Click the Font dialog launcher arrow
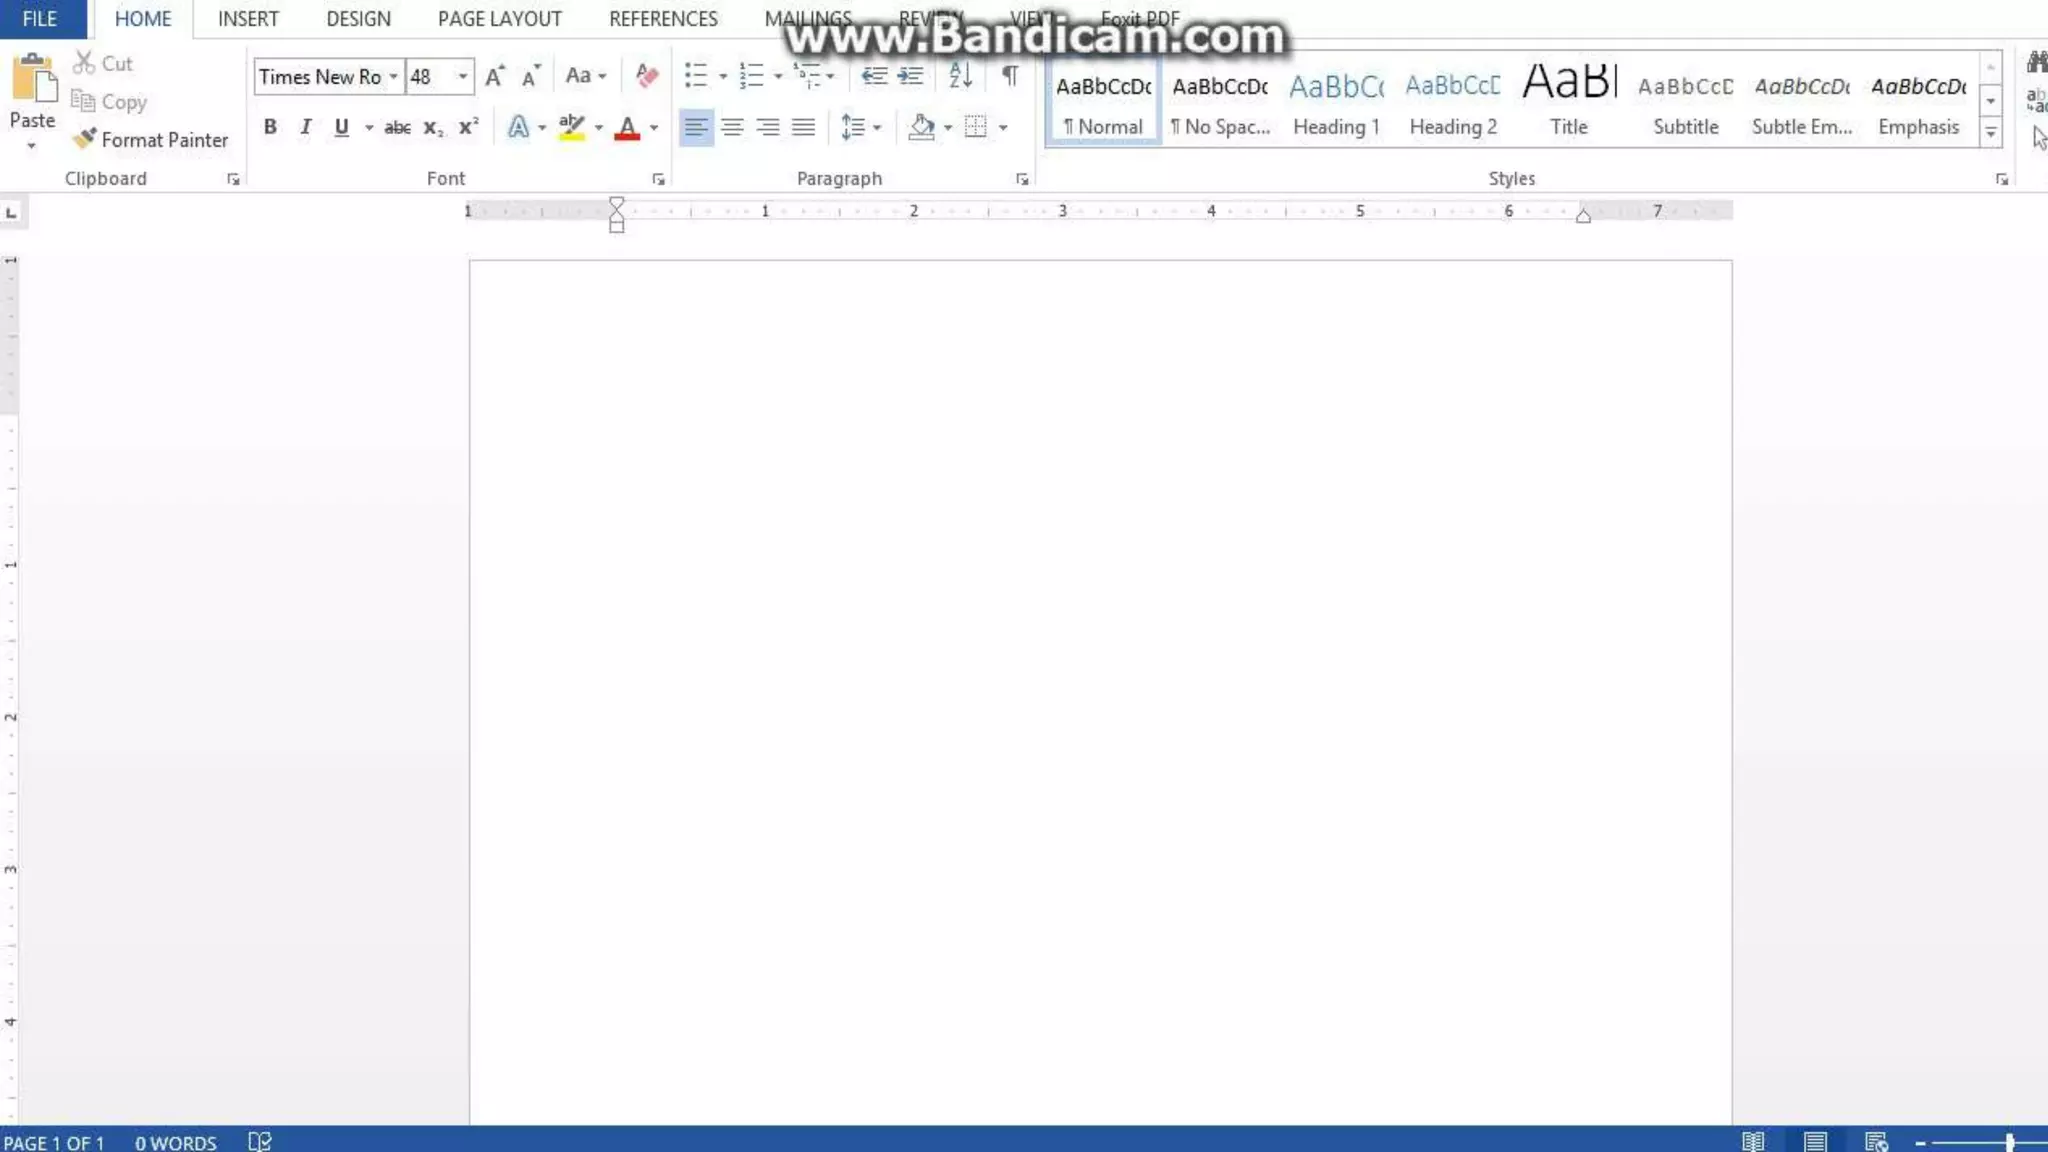The width and height of the screenshot is (2048, 1152). [658, 179]
